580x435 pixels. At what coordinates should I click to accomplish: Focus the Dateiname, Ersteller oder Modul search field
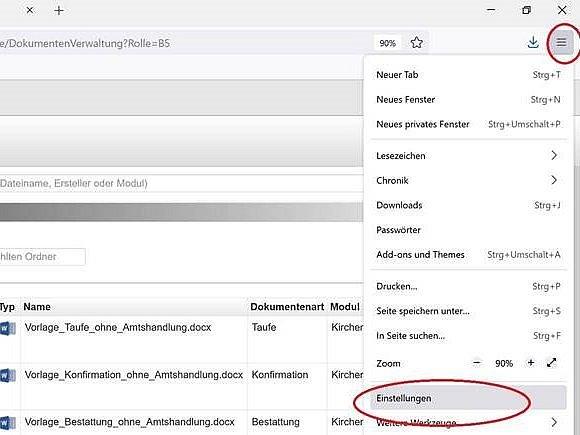[x=181, y=183]
